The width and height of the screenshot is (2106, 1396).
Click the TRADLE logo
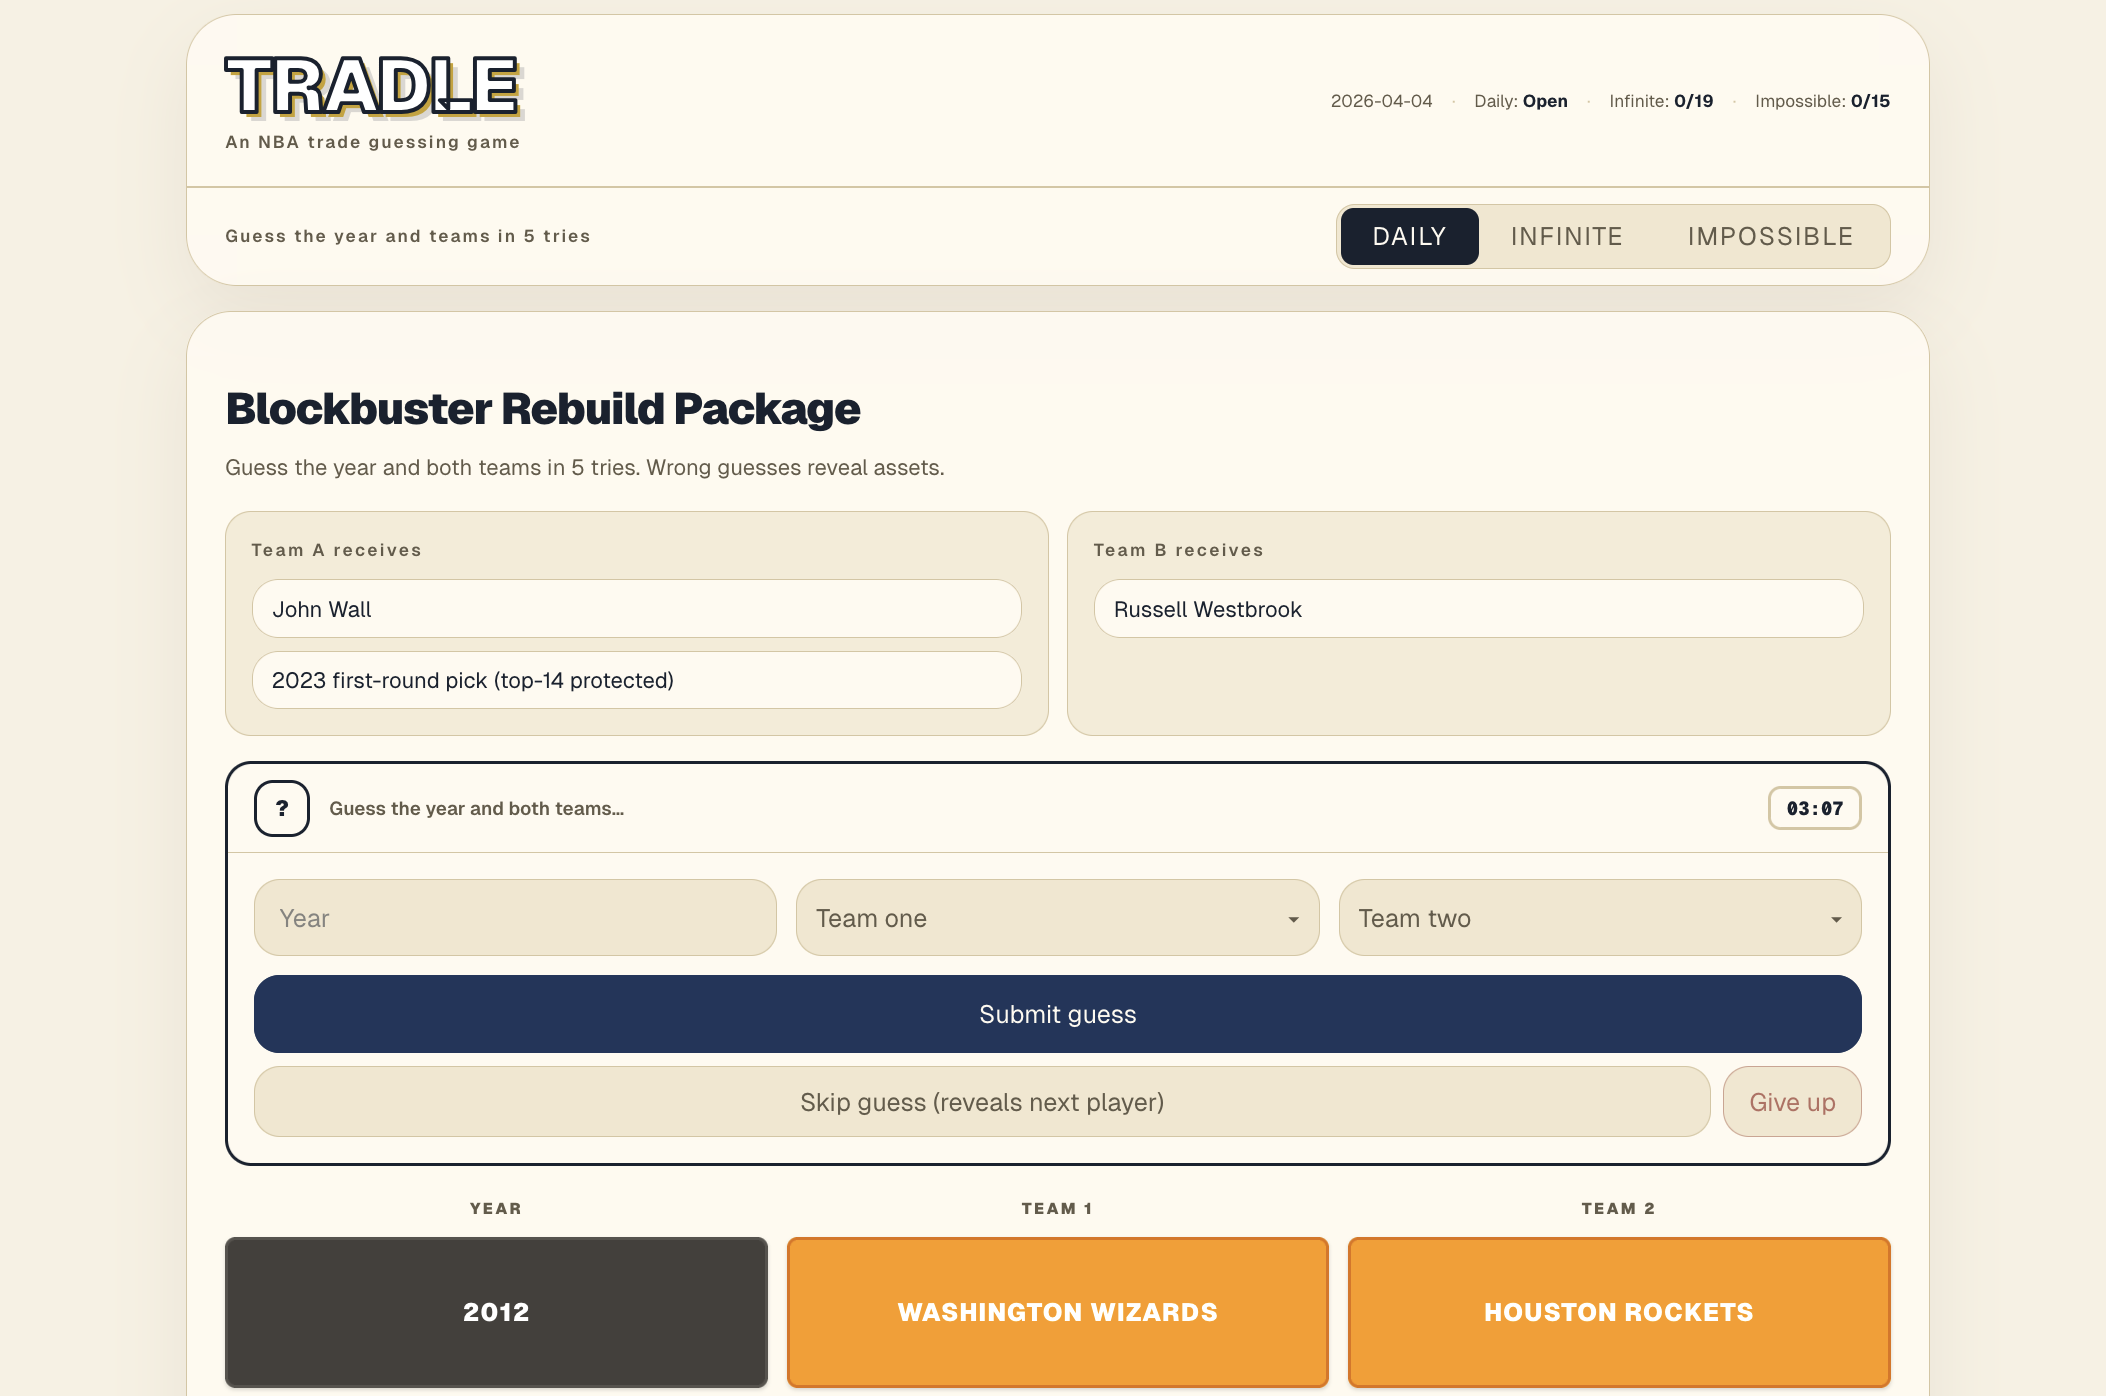[x=372, y=87]
